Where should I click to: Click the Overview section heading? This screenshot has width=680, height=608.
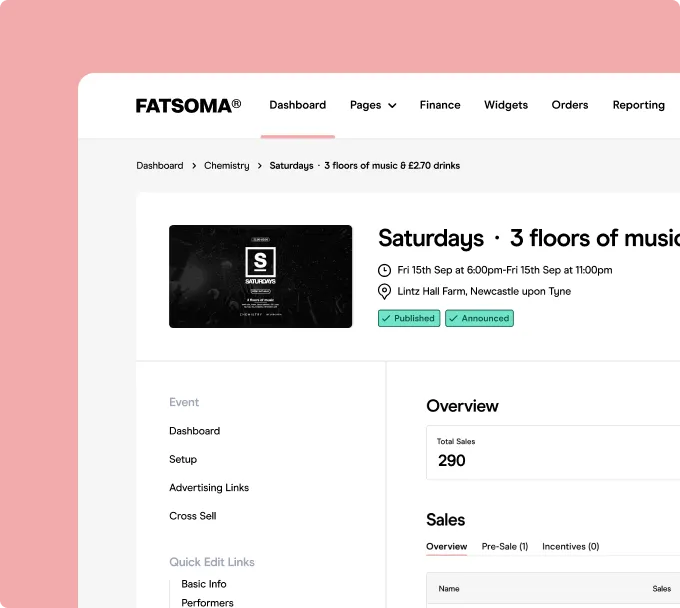coord(462,406)
